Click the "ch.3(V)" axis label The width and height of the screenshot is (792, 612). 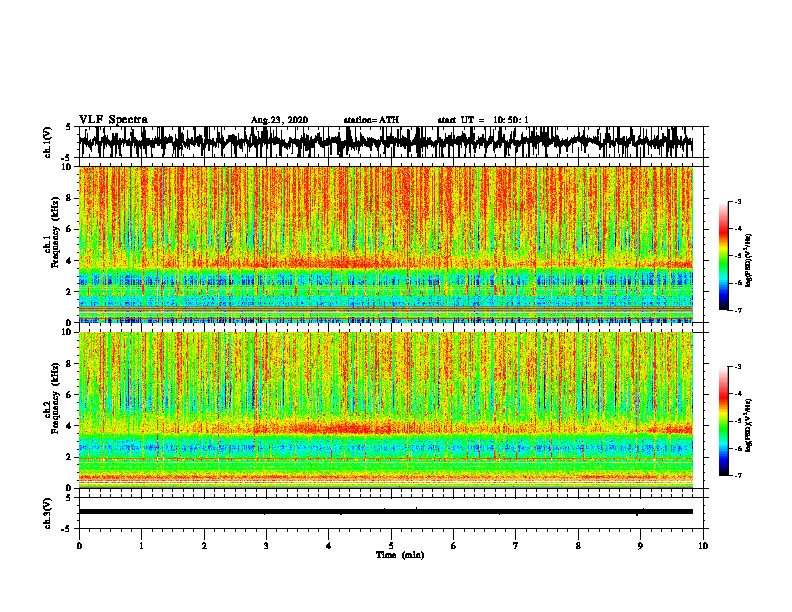coord(47,513)
